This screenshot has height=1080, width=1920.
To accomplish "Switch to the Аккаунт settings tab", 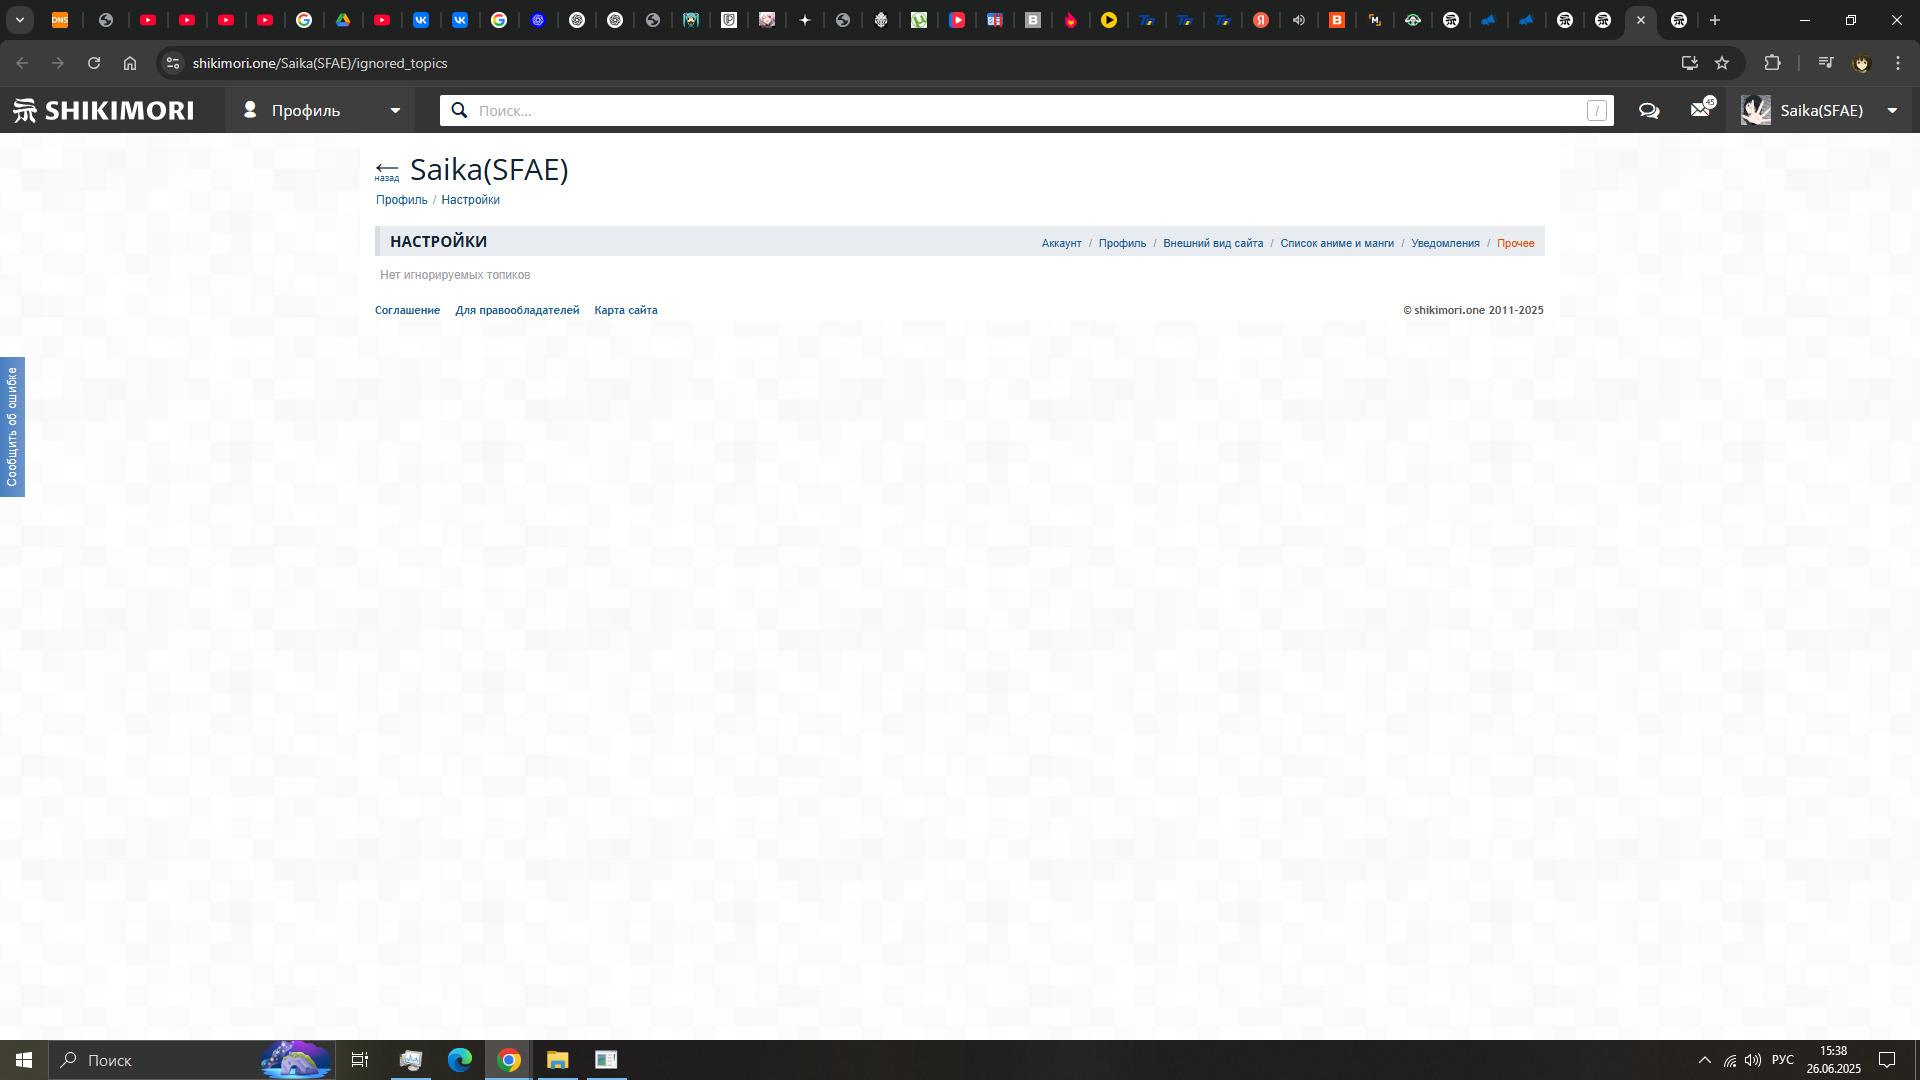I will click(1061, 243).
